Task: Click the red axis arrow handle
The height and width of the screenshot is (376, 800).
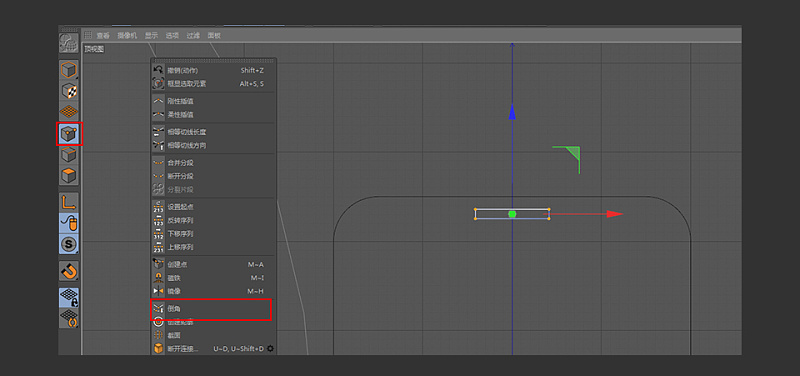Action: (x=615, y=214)
